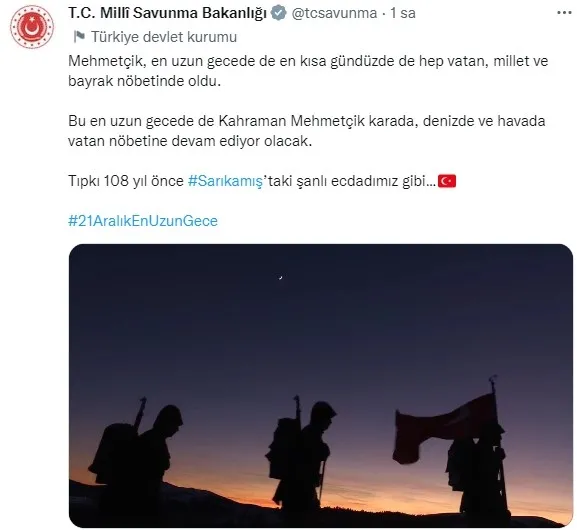Image resolution: width=577 pixels, height=530 pixels.
Task: Click the first tweet paragraph about Mehmetçik
Action: point(308,71)
